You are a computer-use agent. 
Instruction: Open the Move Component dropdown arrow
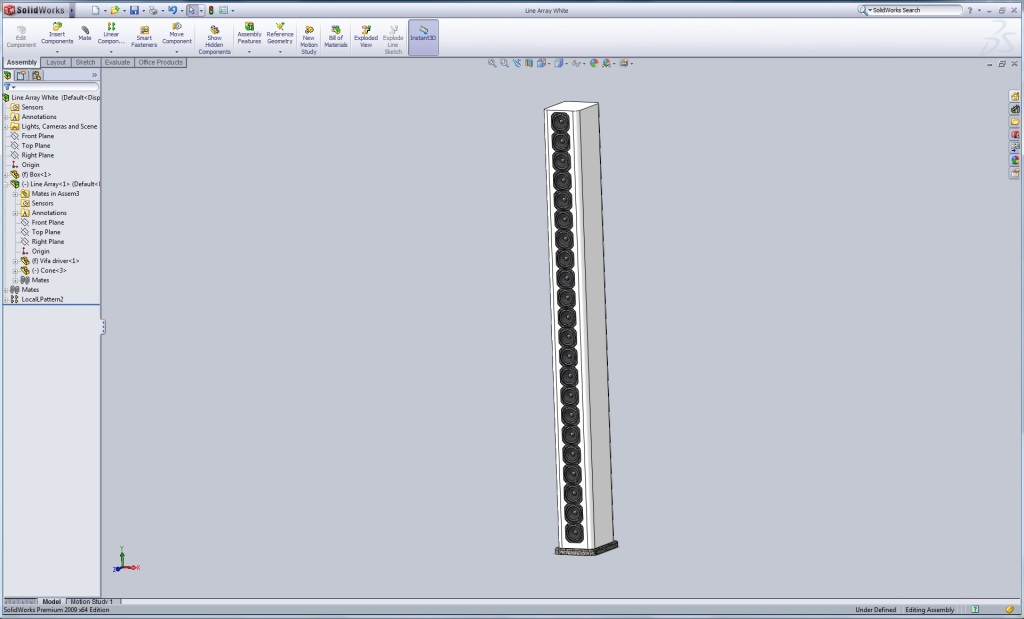click(x=177, y=52)
